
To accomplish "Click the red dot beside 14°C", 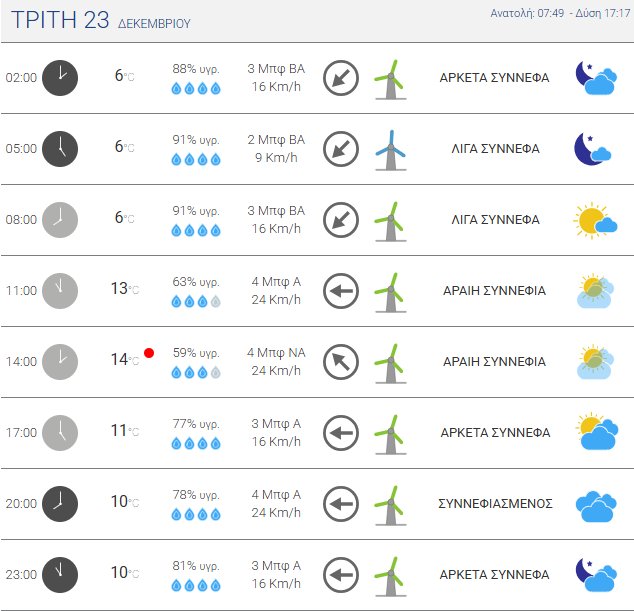I will (x=149, y=353).
